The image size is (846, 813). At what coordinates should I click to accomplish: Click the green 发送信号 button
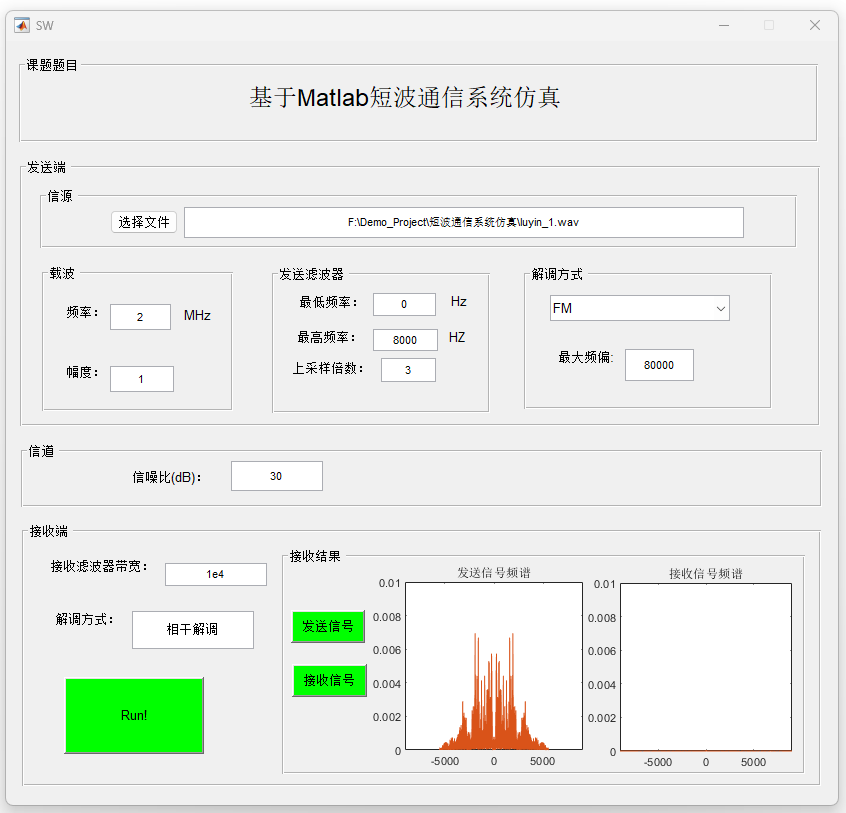(x=328, y=626)
